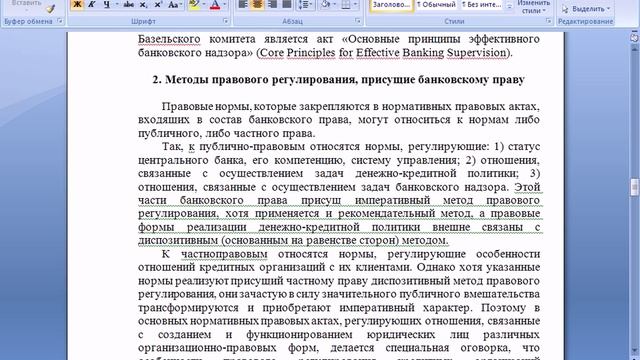Open Шрифт dialog launcher
This screenshot has width=640, height=360.
click(x=226, y=21)
